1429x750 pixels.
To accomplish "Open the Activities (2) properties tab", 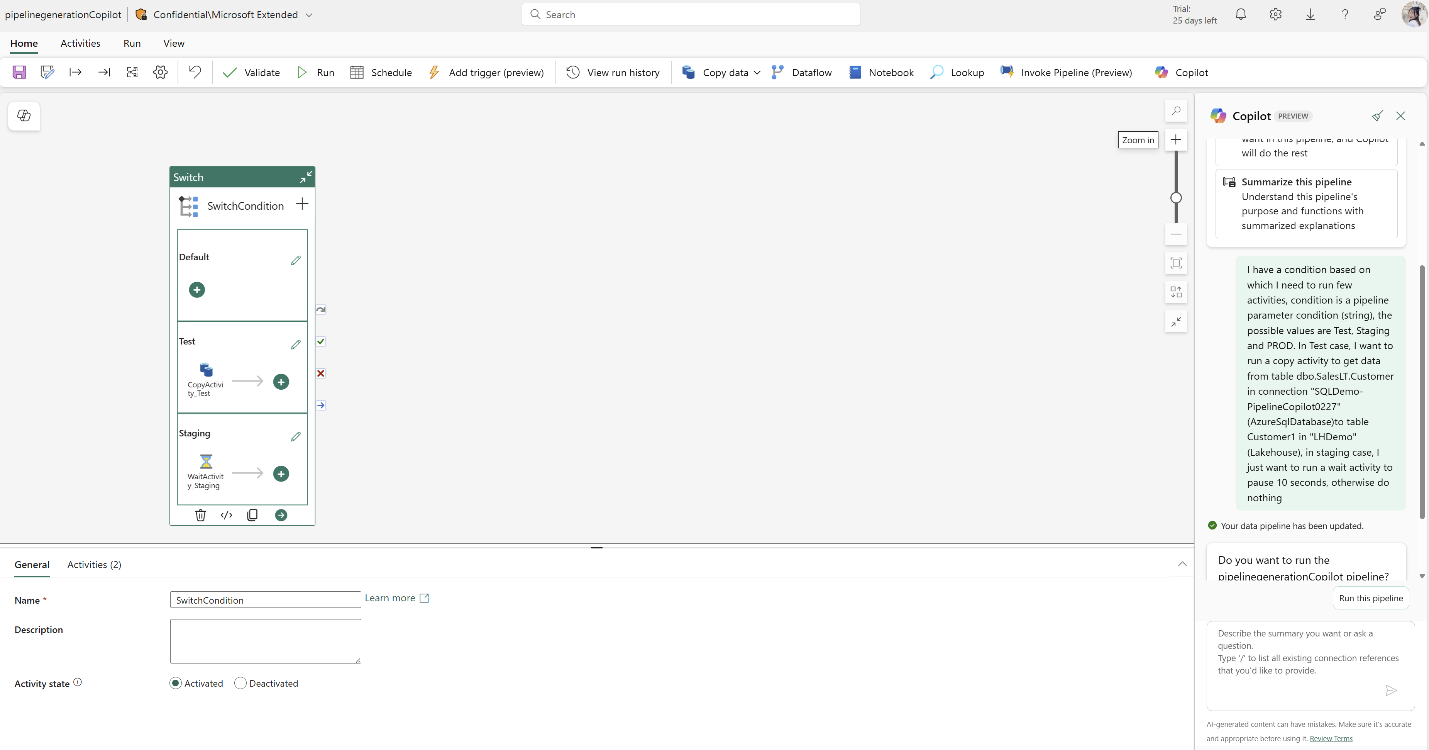I will click(x=94, y=565).
